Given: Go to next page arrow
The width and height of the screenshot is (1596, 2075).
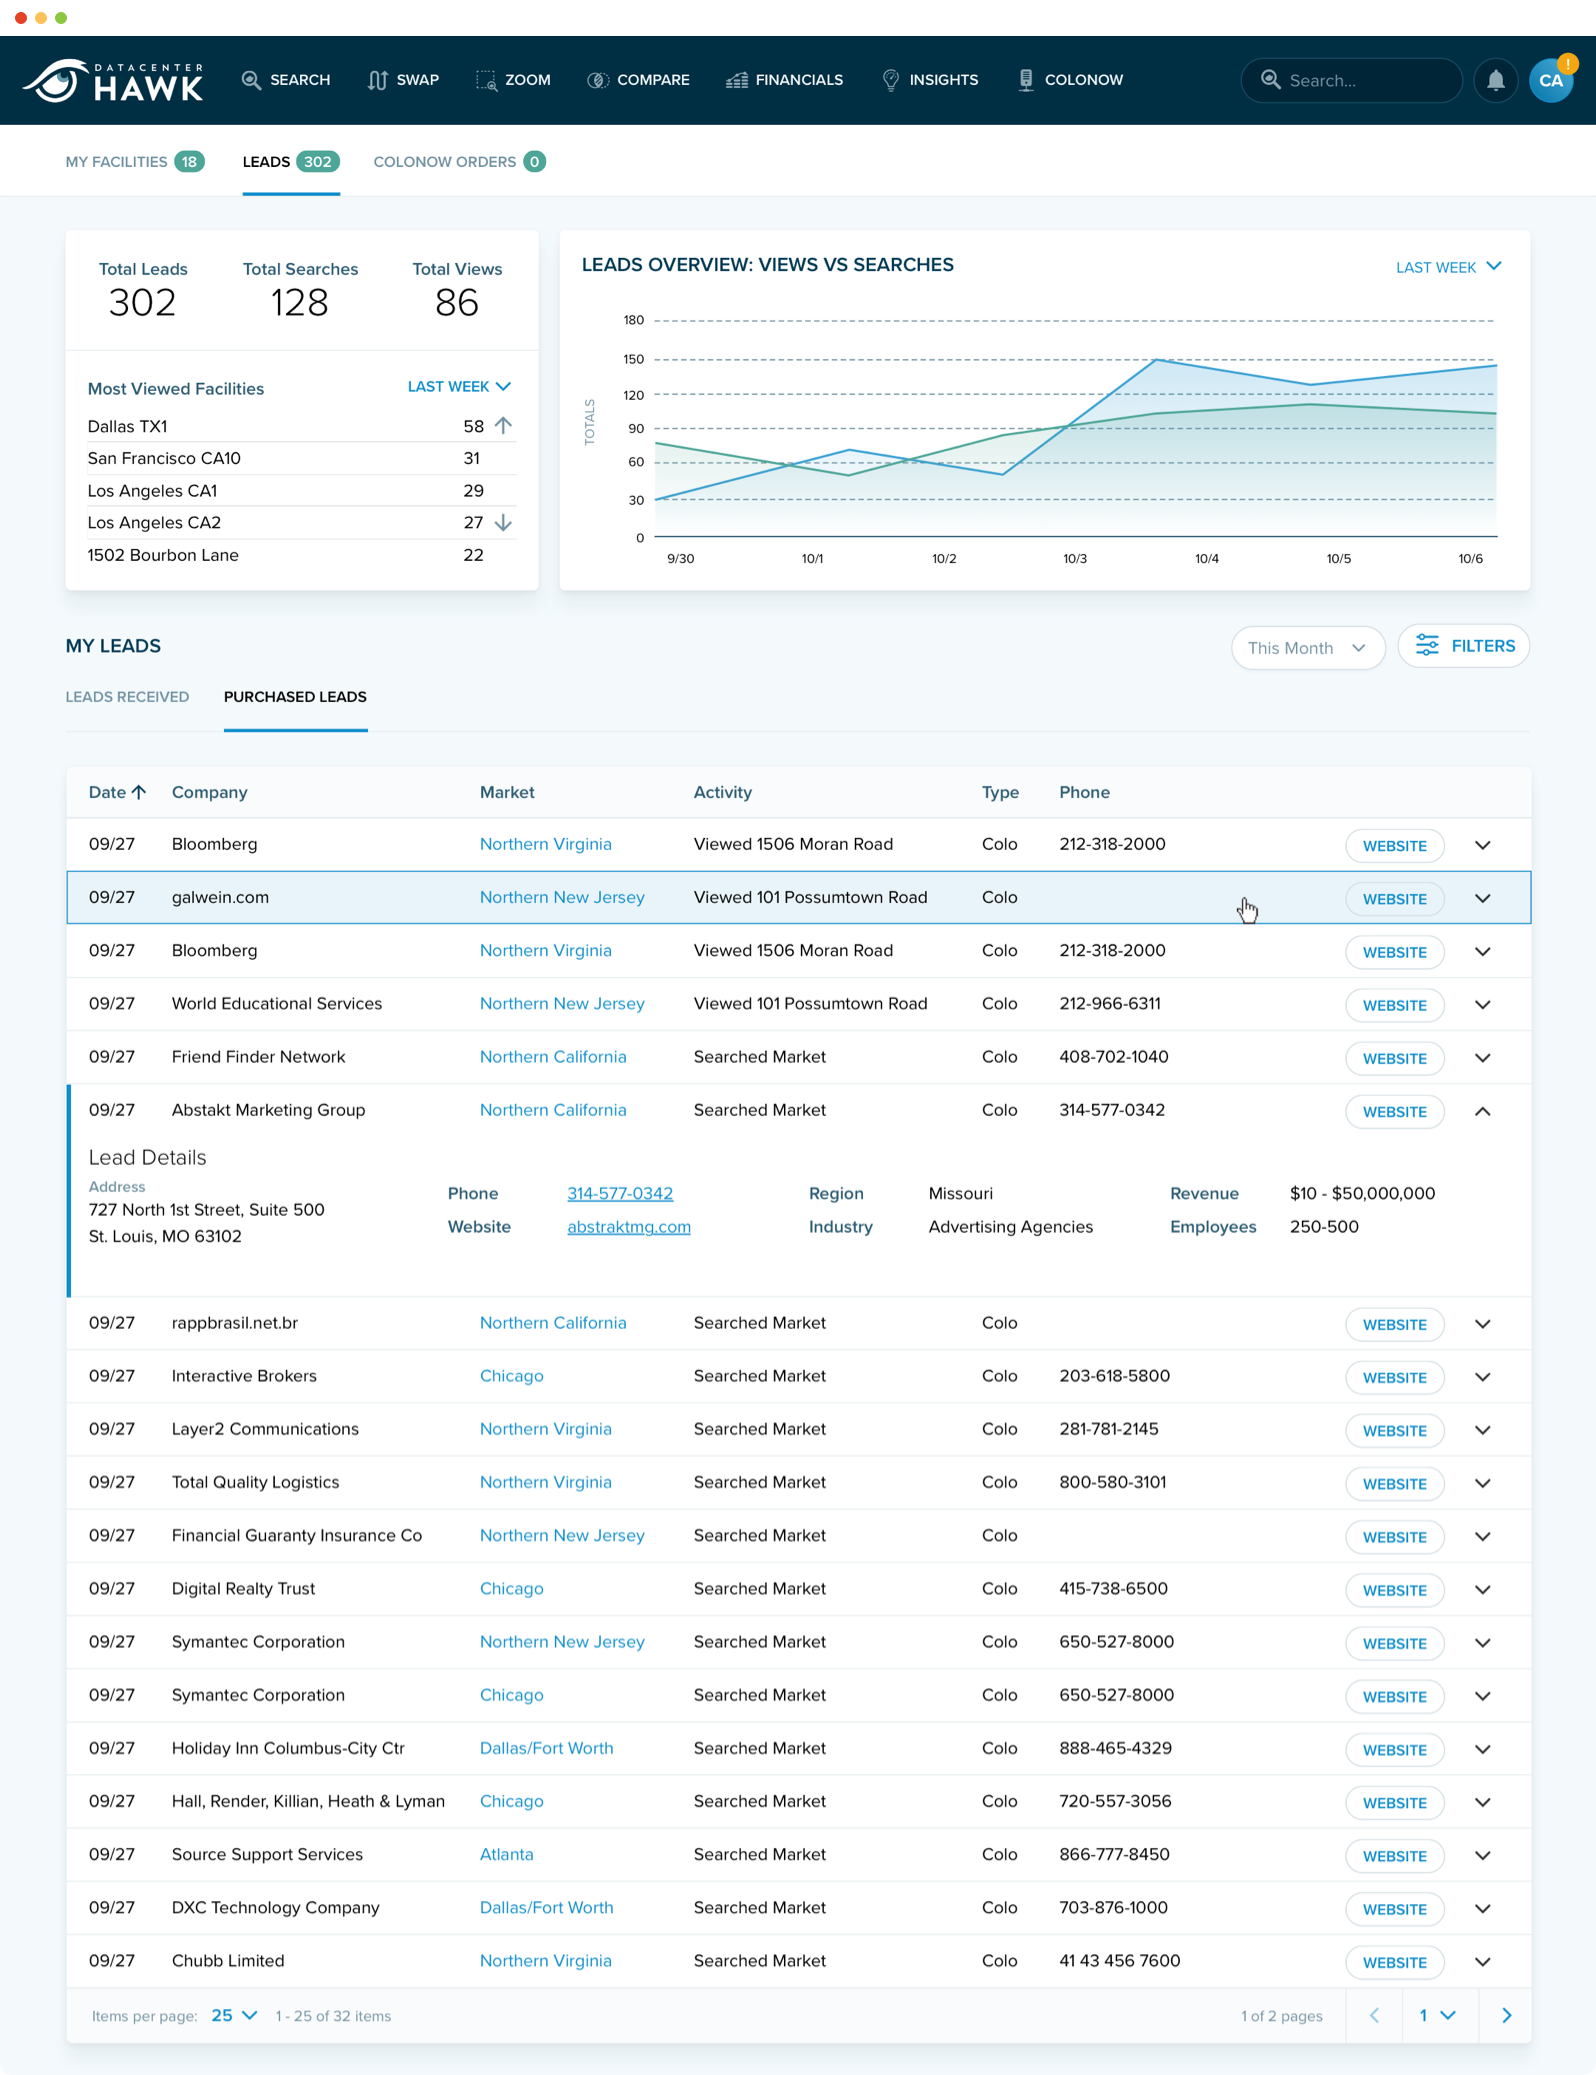Looking at the screenshot, I should point(1506,2015).
